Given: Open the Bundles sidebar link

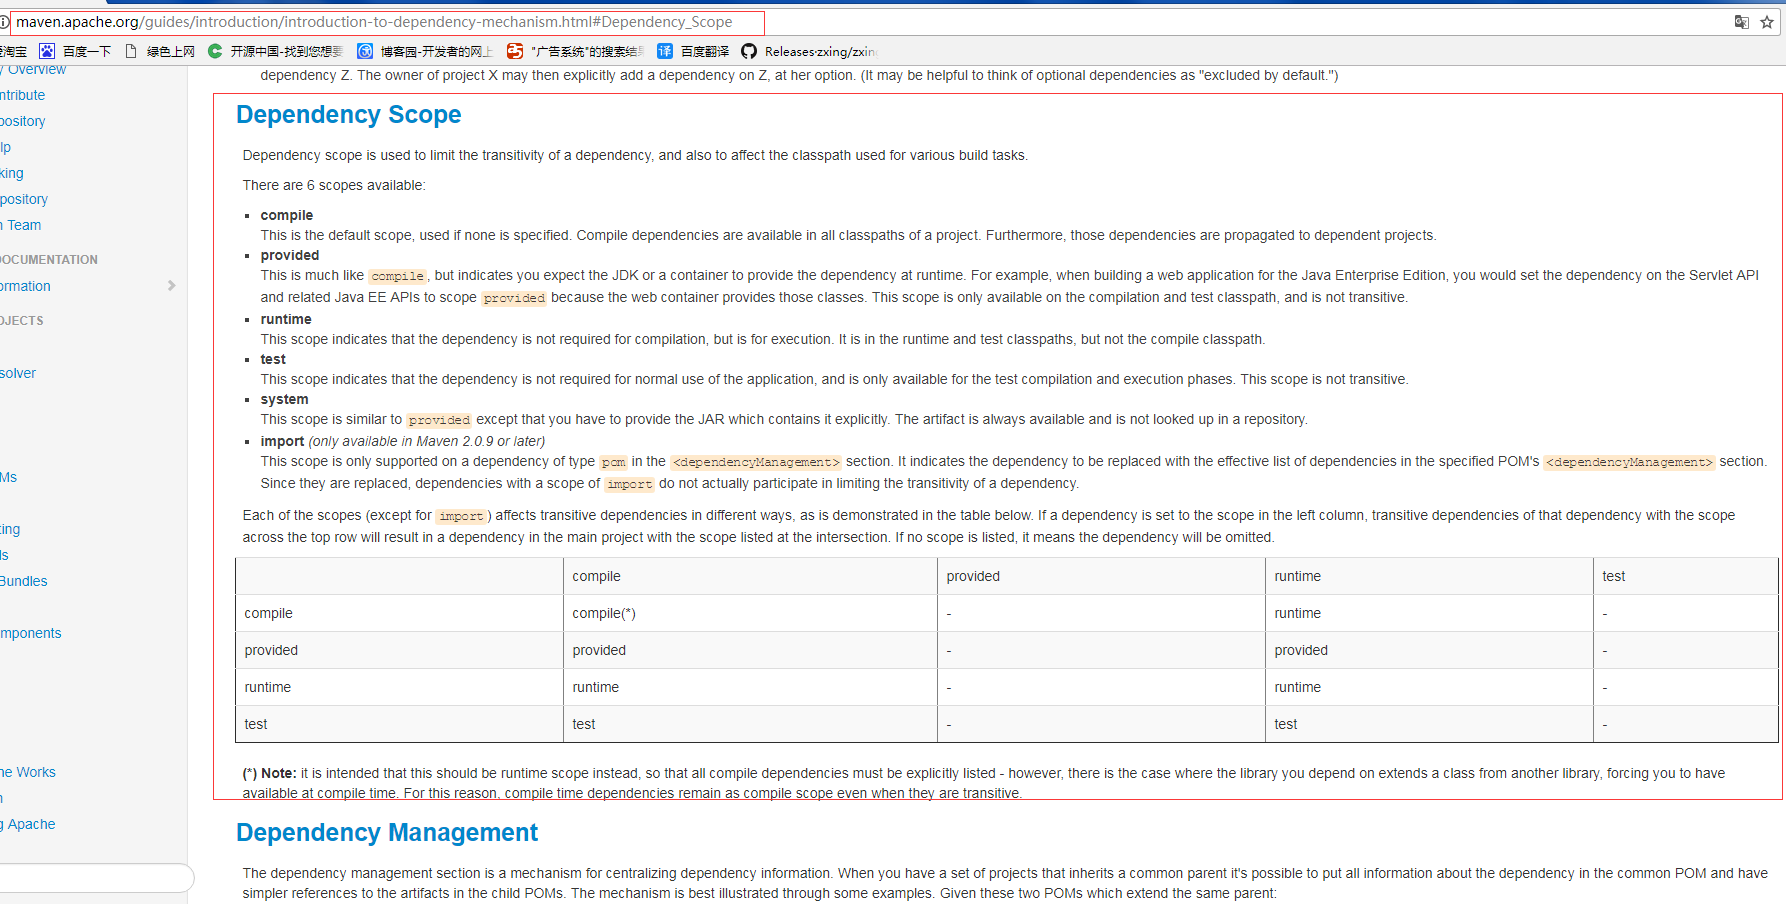Looking at the screenshot, I should (x=24, y=581).
